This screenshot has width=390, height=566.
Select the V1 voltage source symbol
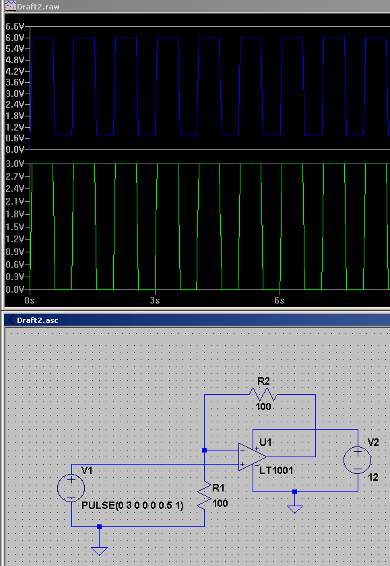coord(71,488)
